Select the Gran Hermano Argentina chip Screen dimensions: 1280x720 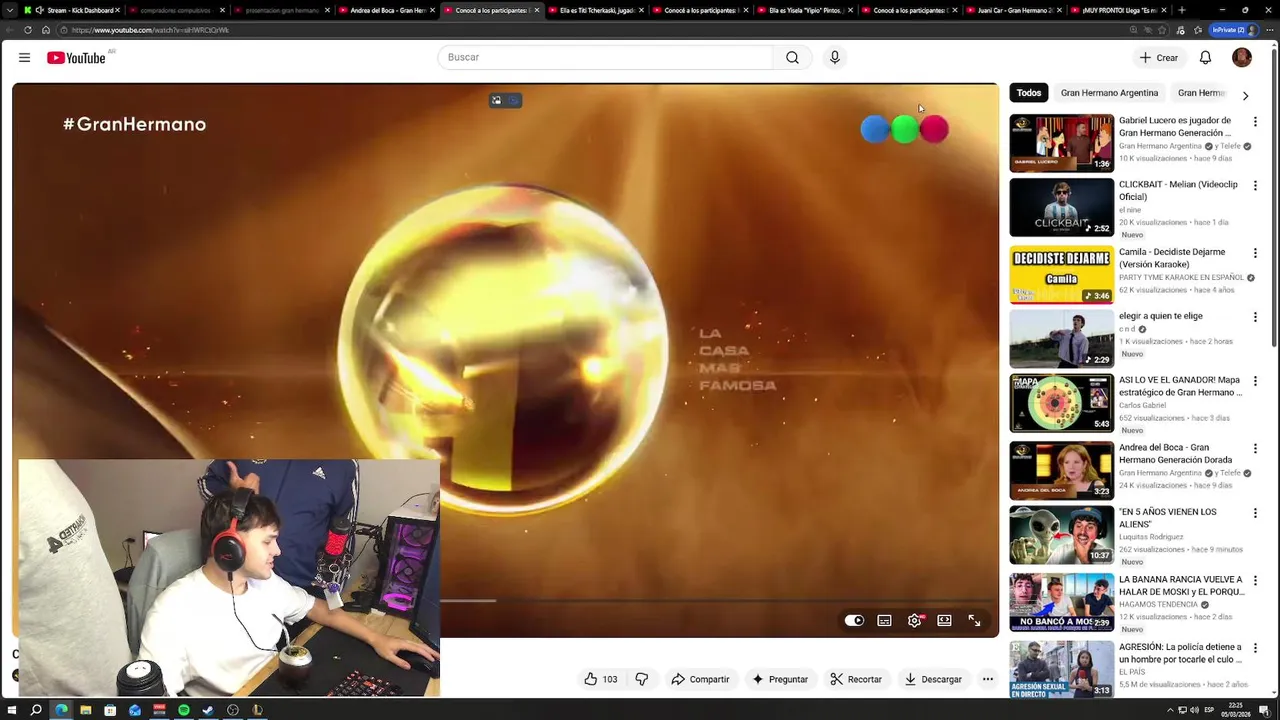(1109, 93)
